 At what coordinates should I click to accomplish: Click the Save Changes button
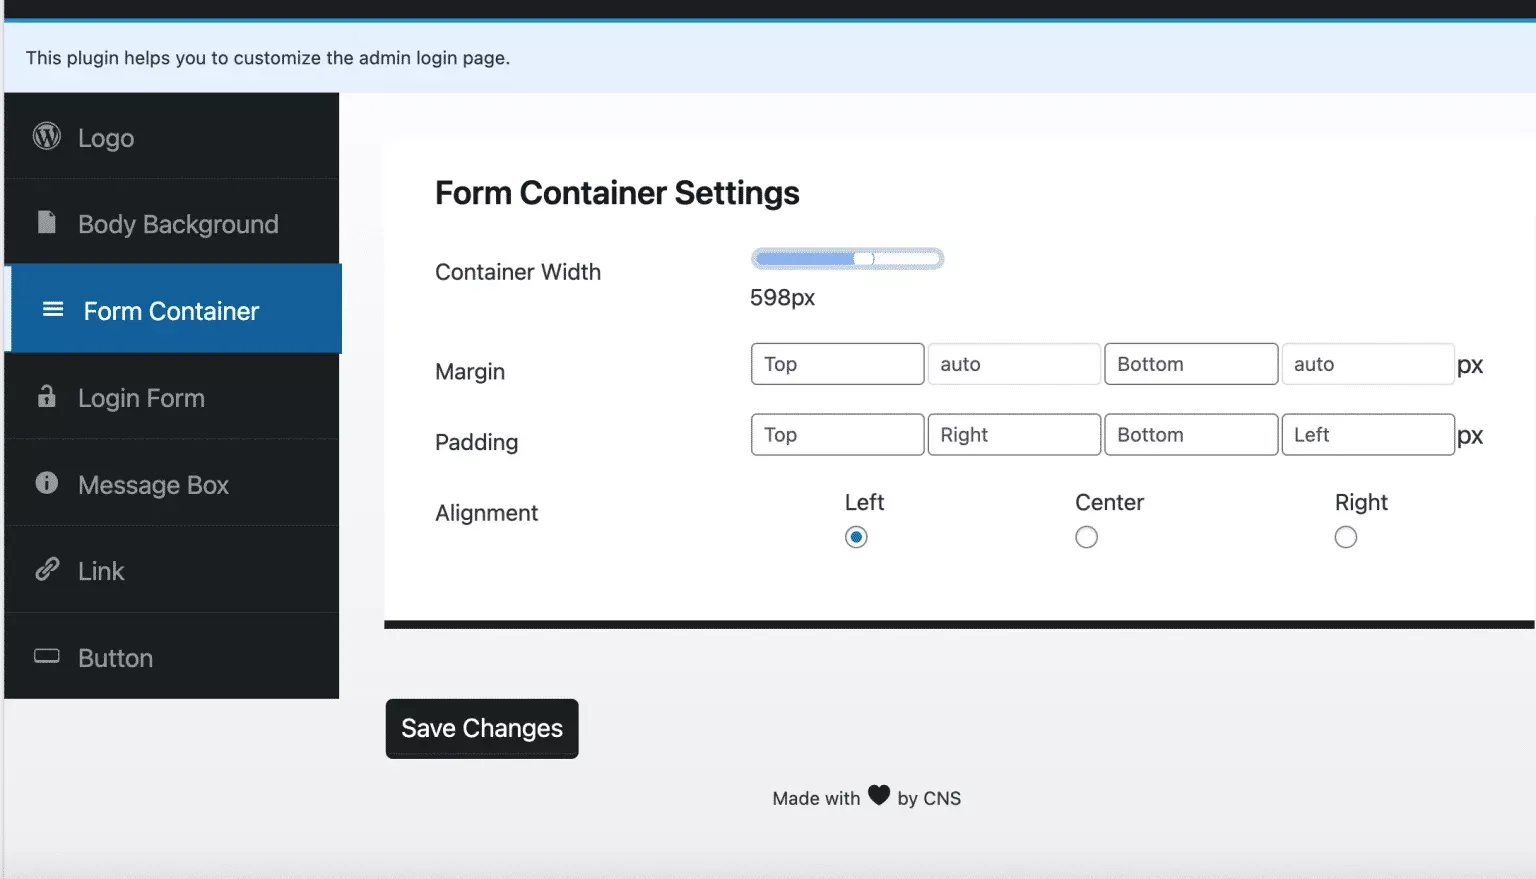point(481,728)
